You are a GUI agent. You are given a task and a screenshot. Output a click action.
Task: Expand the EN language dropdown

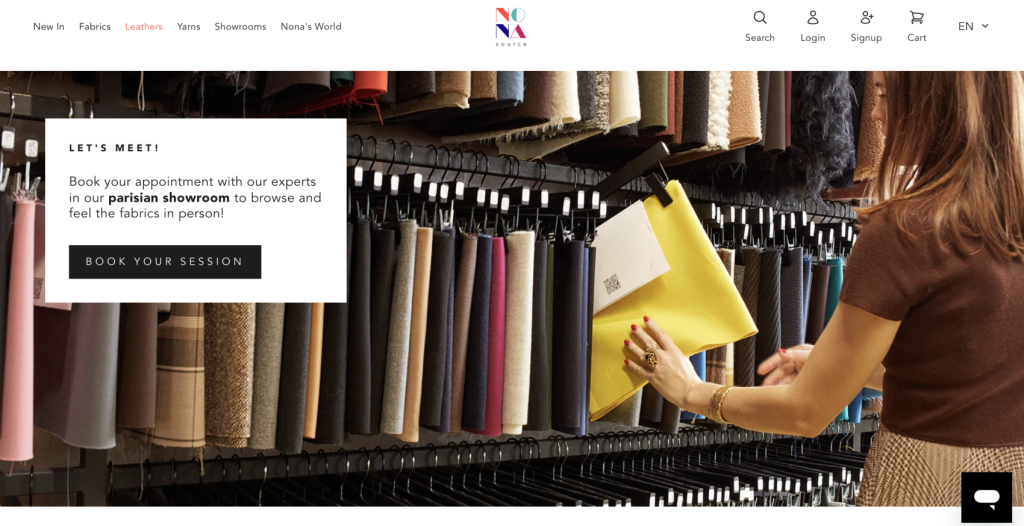pos(973,26)
